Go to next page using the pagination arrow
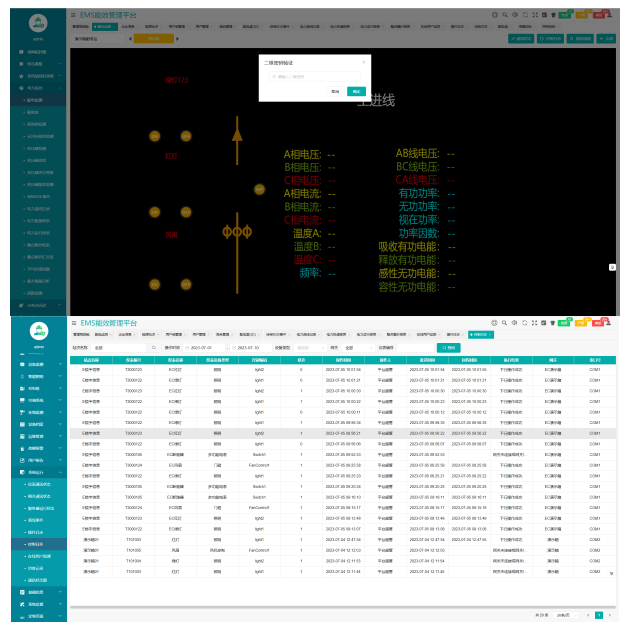Viewport: 637px width, 628px height. [609, 614]
